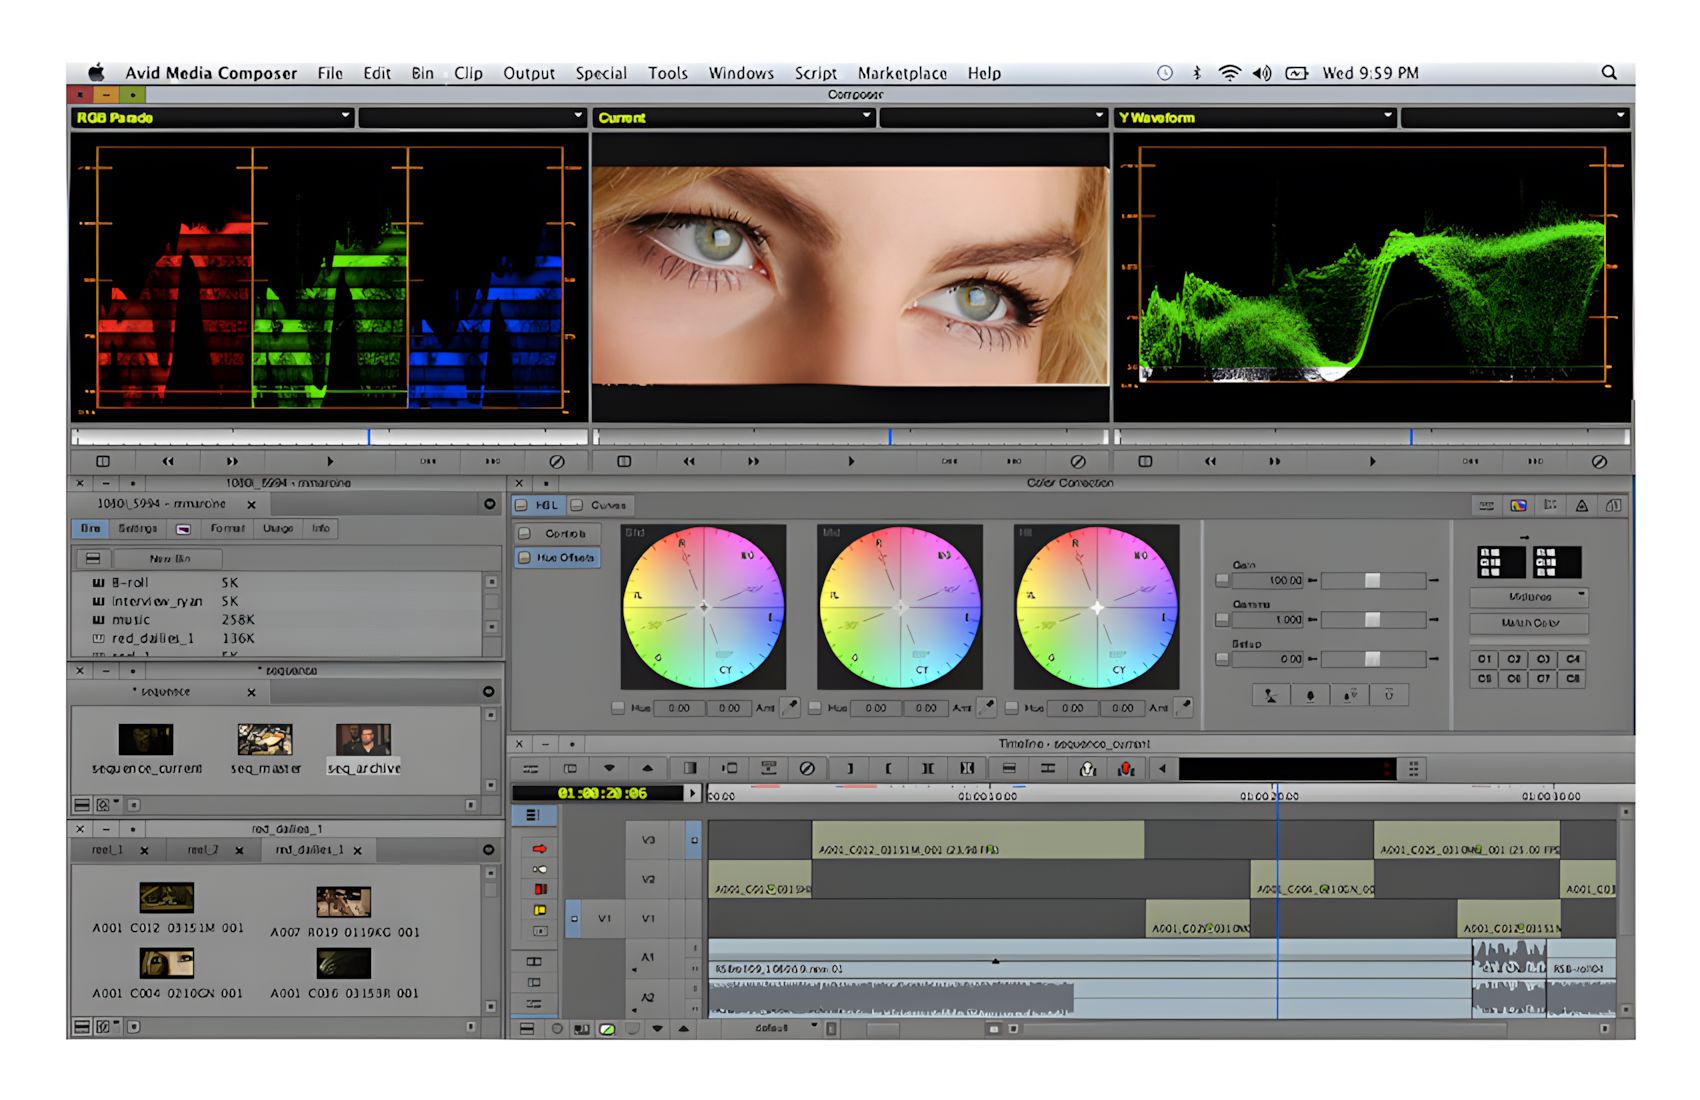1700x1100 pixels.
Task: Click the Highlight color wheel center
Action: (1097, 607)
